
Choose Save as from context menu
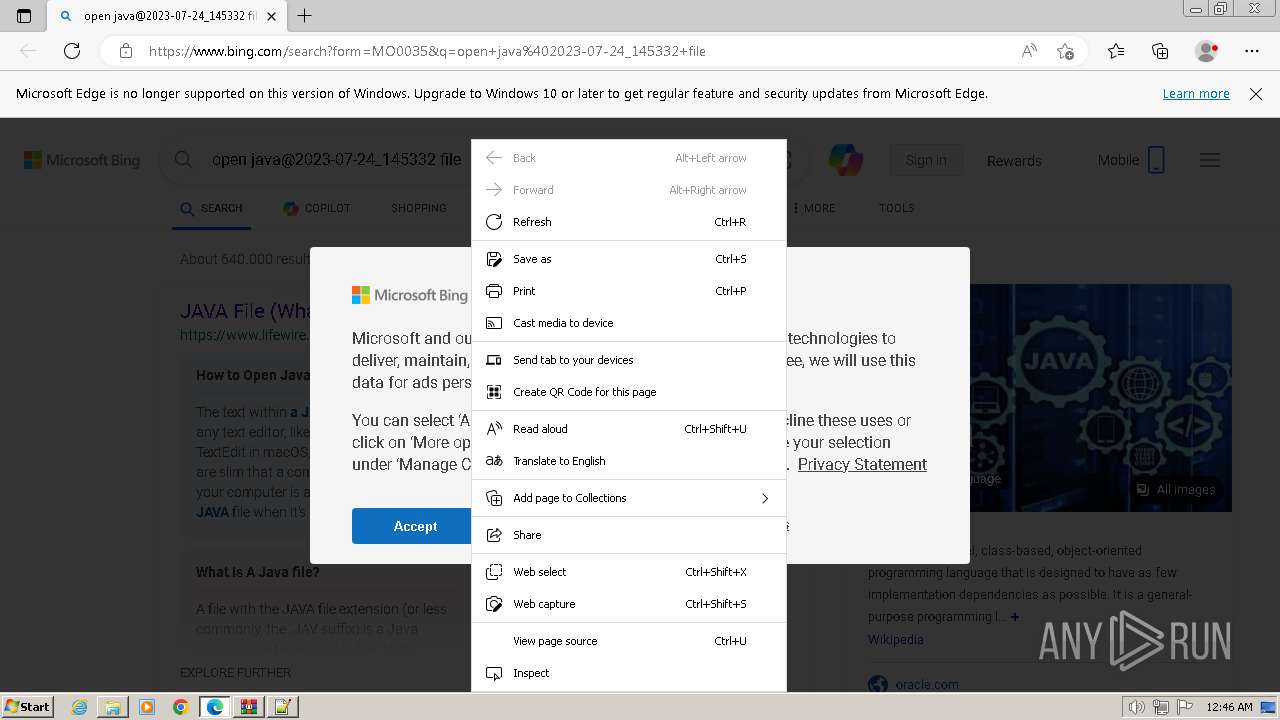pos(628,259)
